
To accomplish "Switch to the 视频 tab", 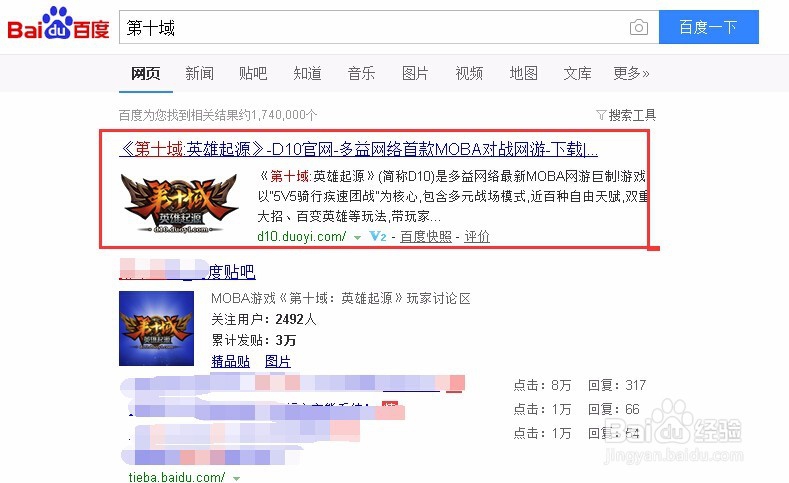I will click(x=469, y=73).
